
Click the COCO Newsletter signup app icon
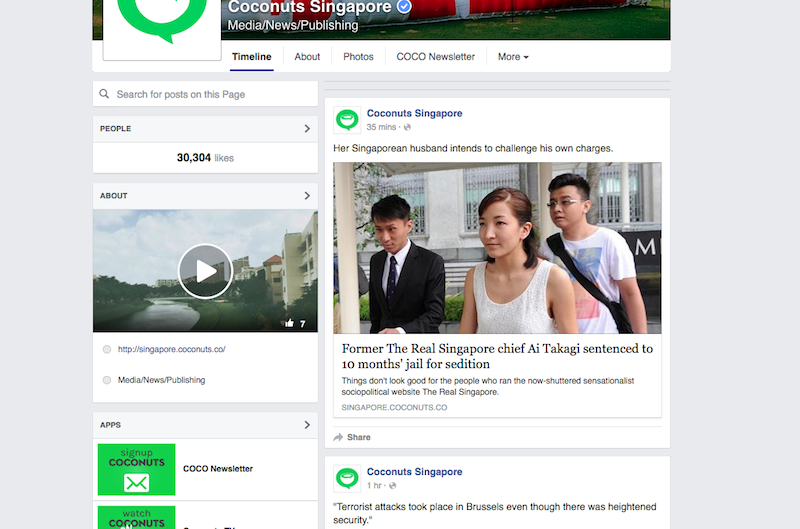tap(136, 469)
